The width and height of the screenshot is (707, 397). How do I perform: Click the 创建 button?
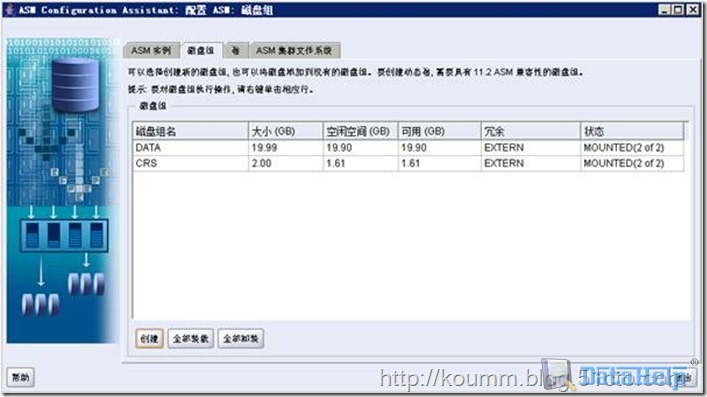coord(149,338)
